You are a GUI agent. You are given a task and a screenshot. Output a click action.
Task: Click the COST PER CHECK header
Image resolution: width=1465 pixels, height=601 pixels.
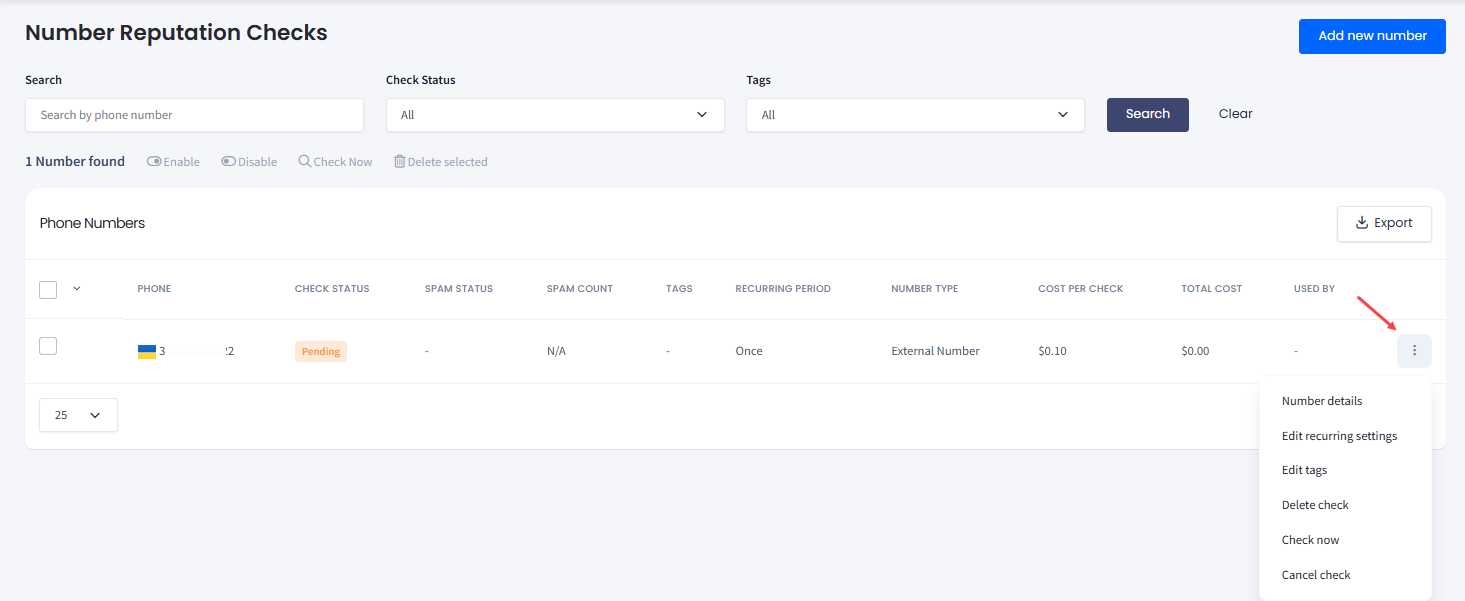(1081, 289)
